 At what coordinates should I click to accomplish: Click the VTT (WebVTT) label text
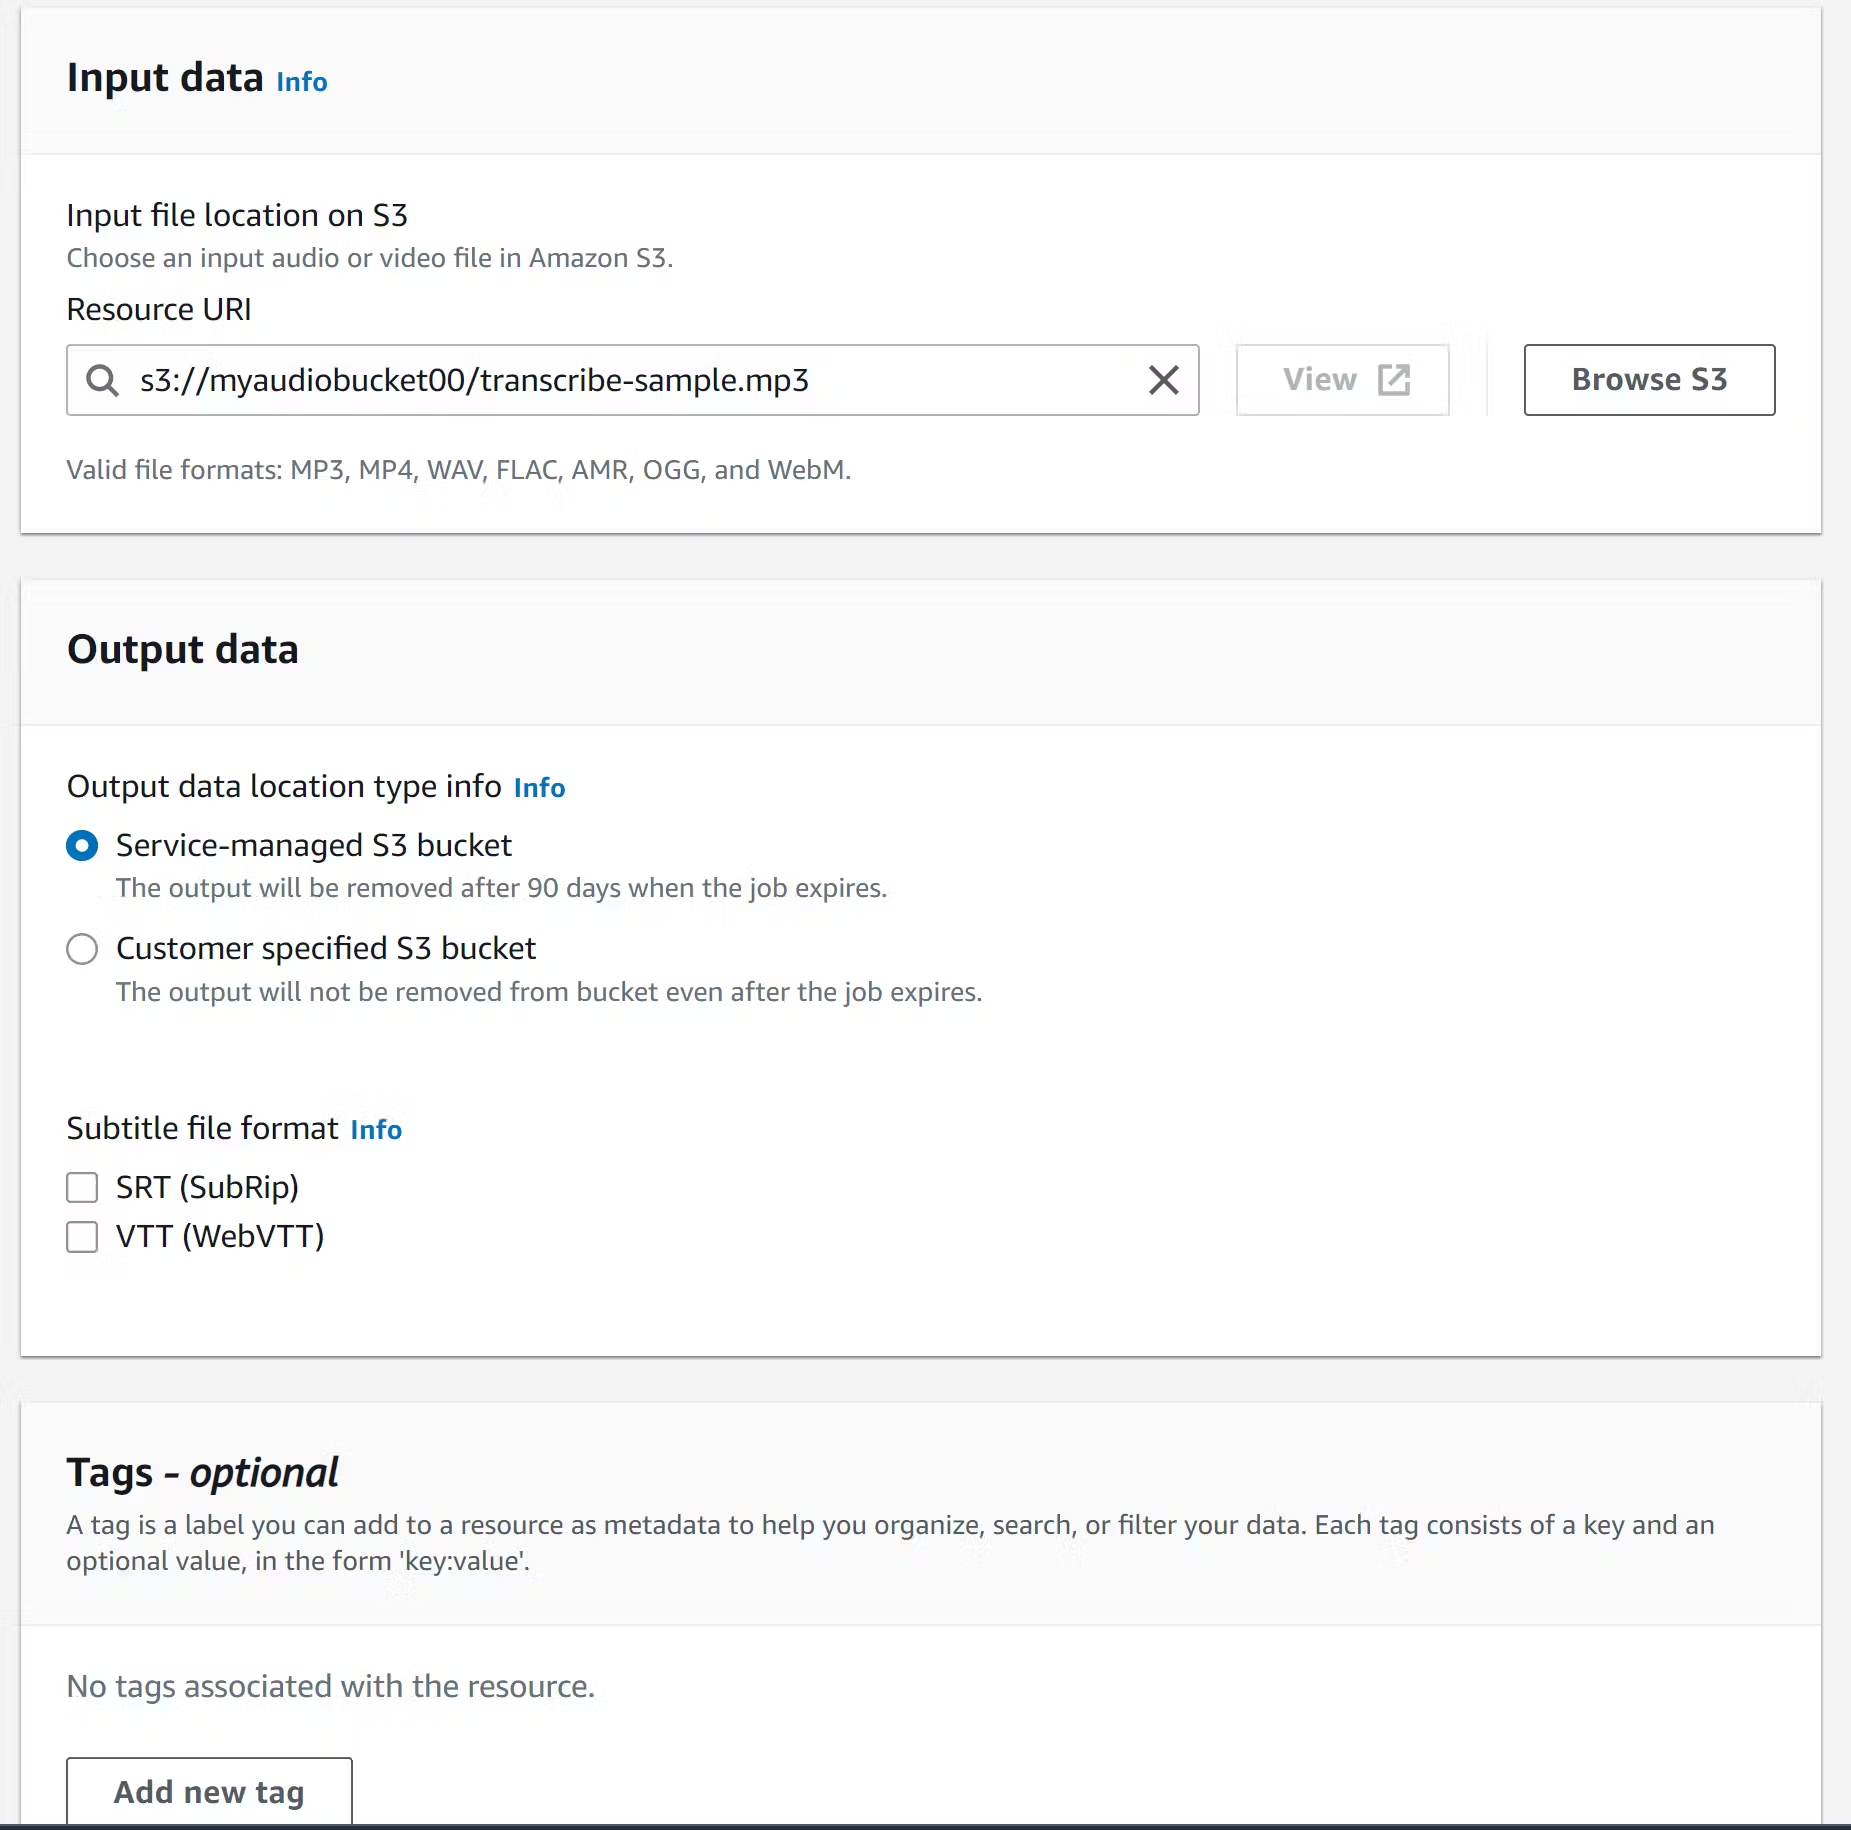point(220,1237)
